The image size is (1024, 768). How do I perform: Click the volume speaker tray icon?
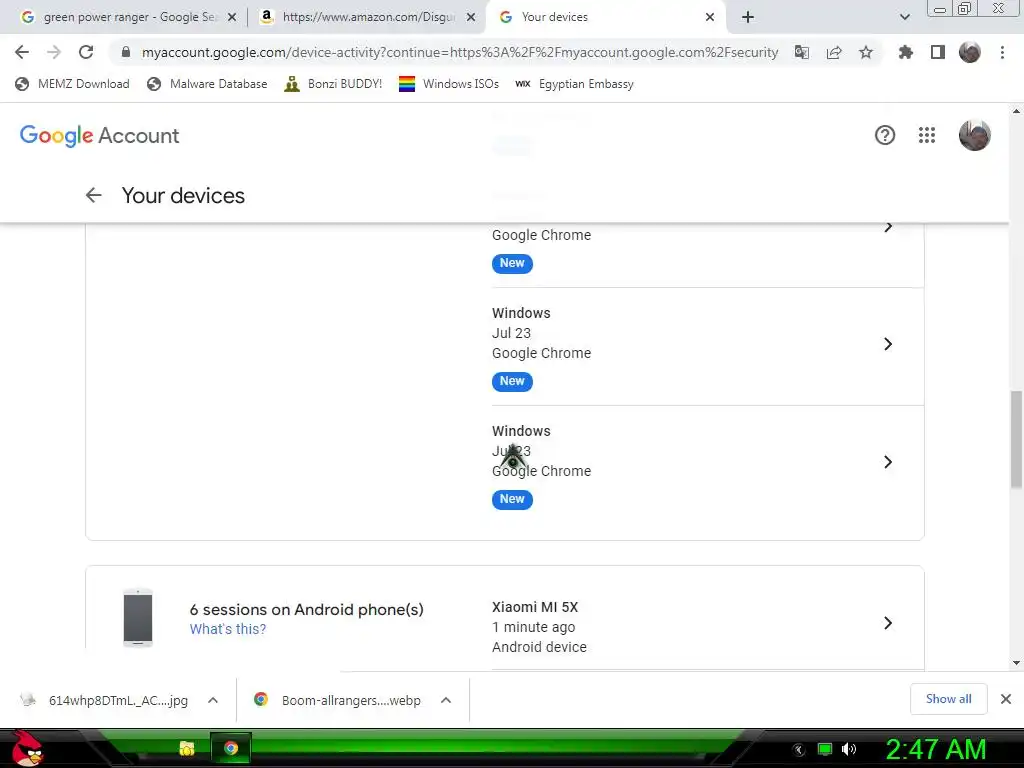coord(849,749)
